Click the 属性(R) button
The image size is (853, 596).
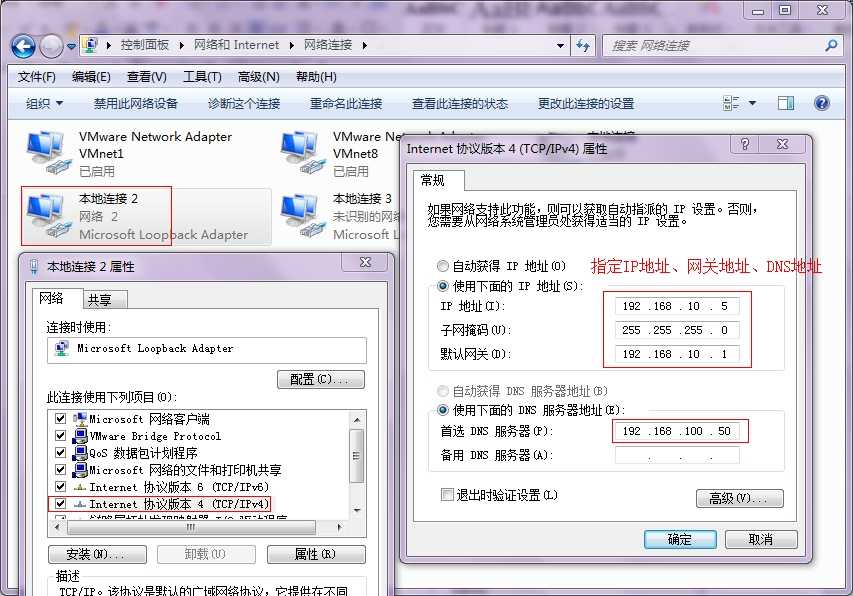click(x=316, y=554)
